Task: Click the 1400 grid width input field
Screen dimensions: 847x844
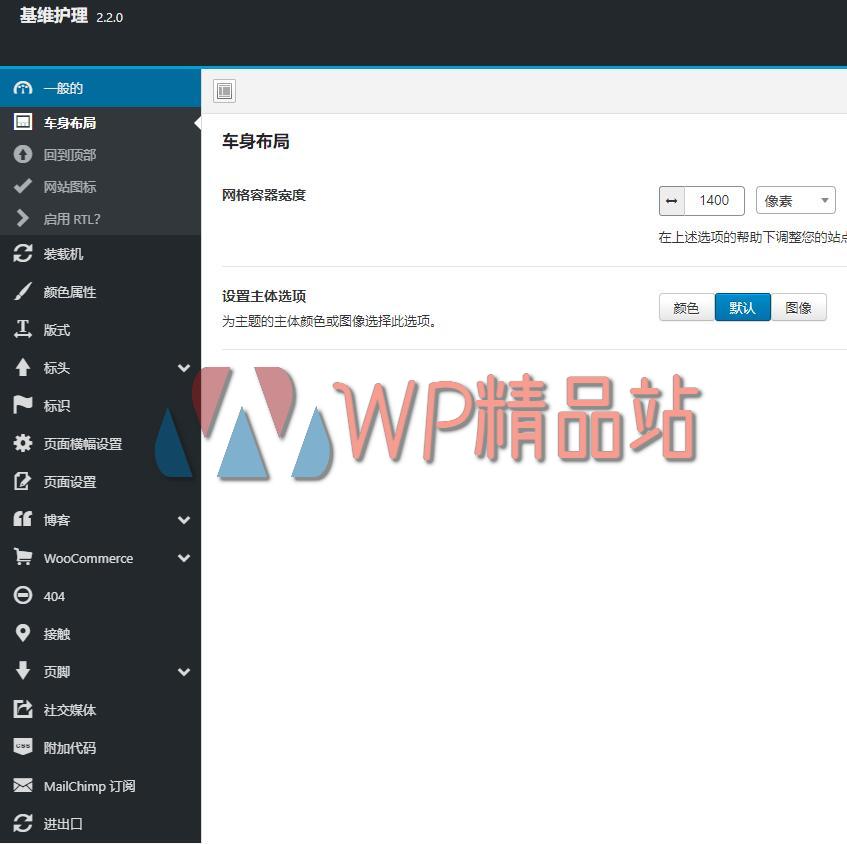Action: [714, 200]
